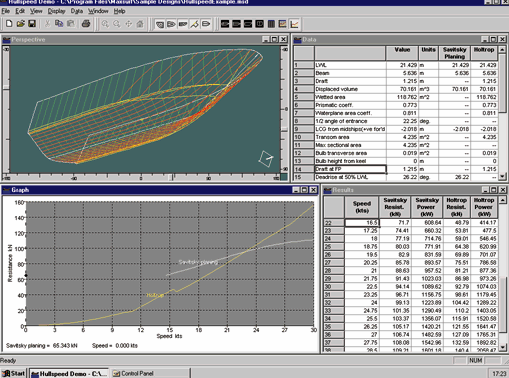
Task: Open a design file via folder icon
Action: [x=21, y=24]
